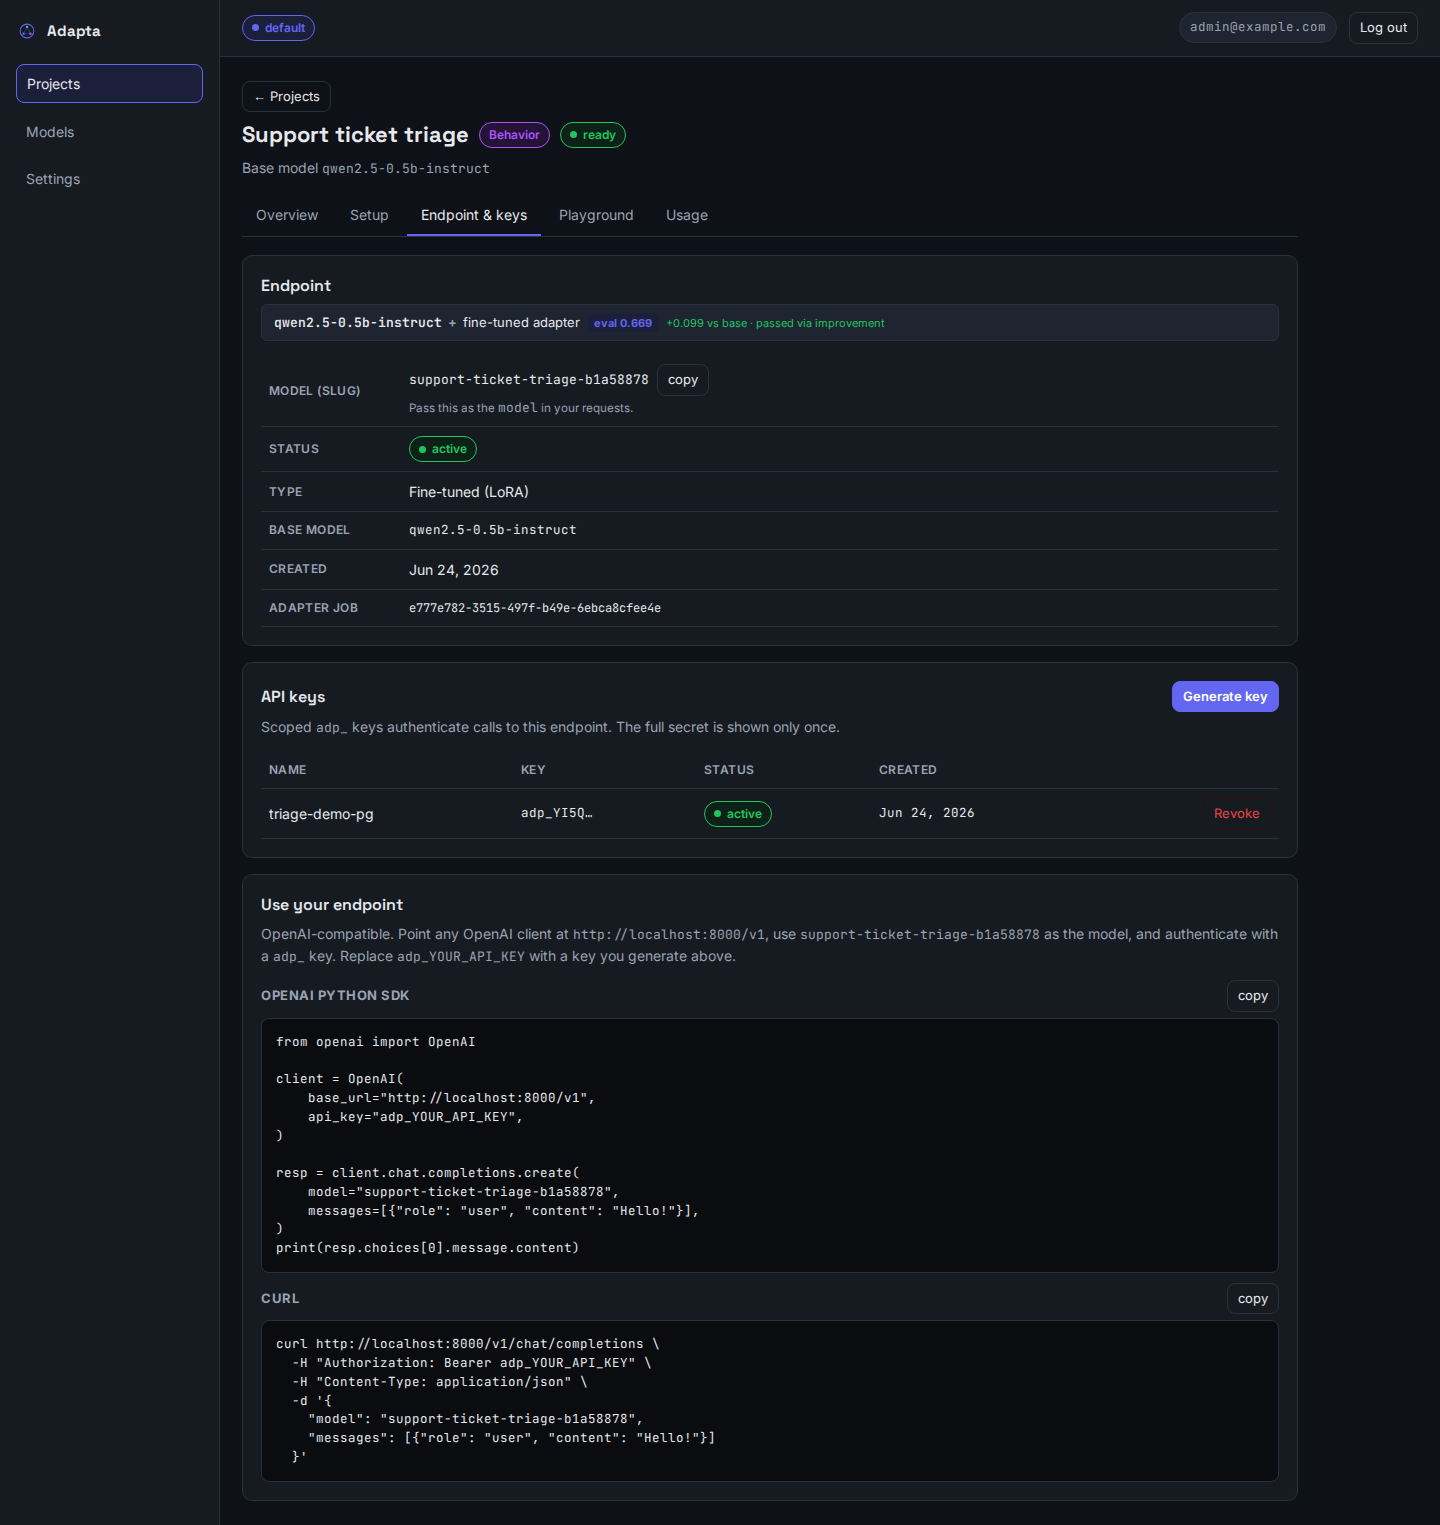Image resolution: width=1440 pixels, height=1525 pixels.
Task: Copy the OpenAI Python SDK snippet
Action: click(x=1253, y=996)
